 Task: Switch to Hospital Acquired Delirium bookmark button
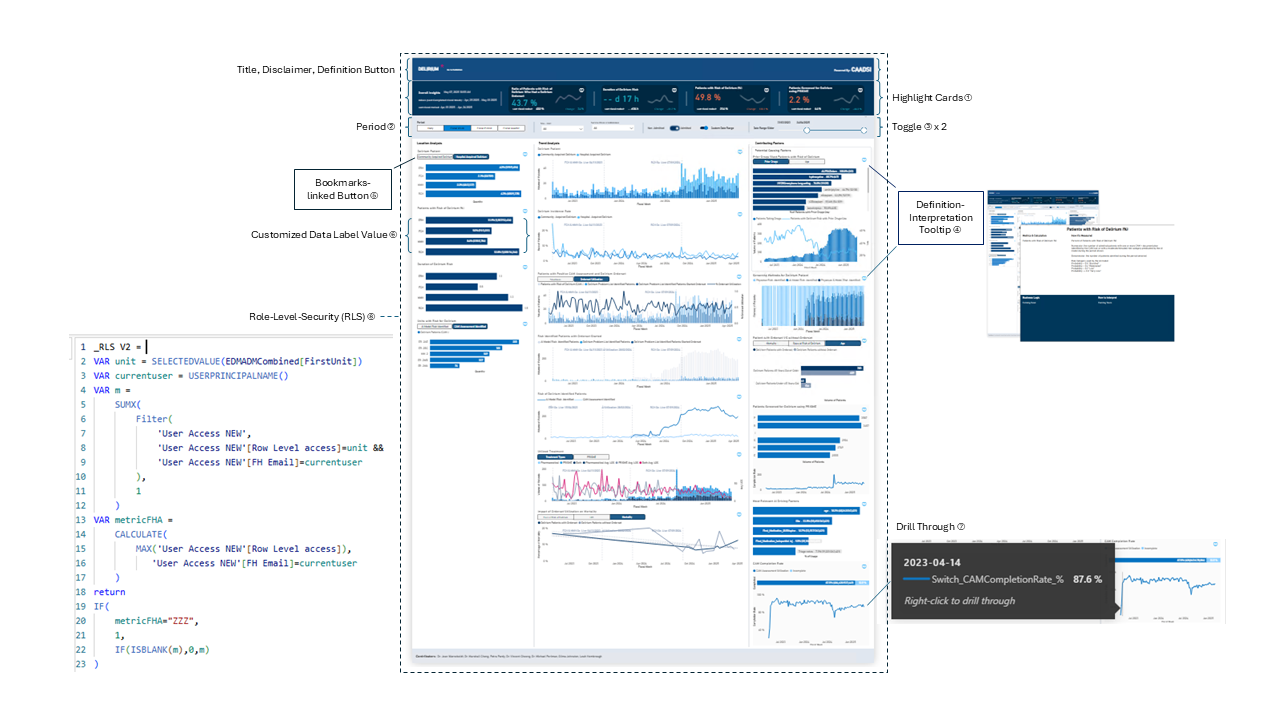pos(471,157)
